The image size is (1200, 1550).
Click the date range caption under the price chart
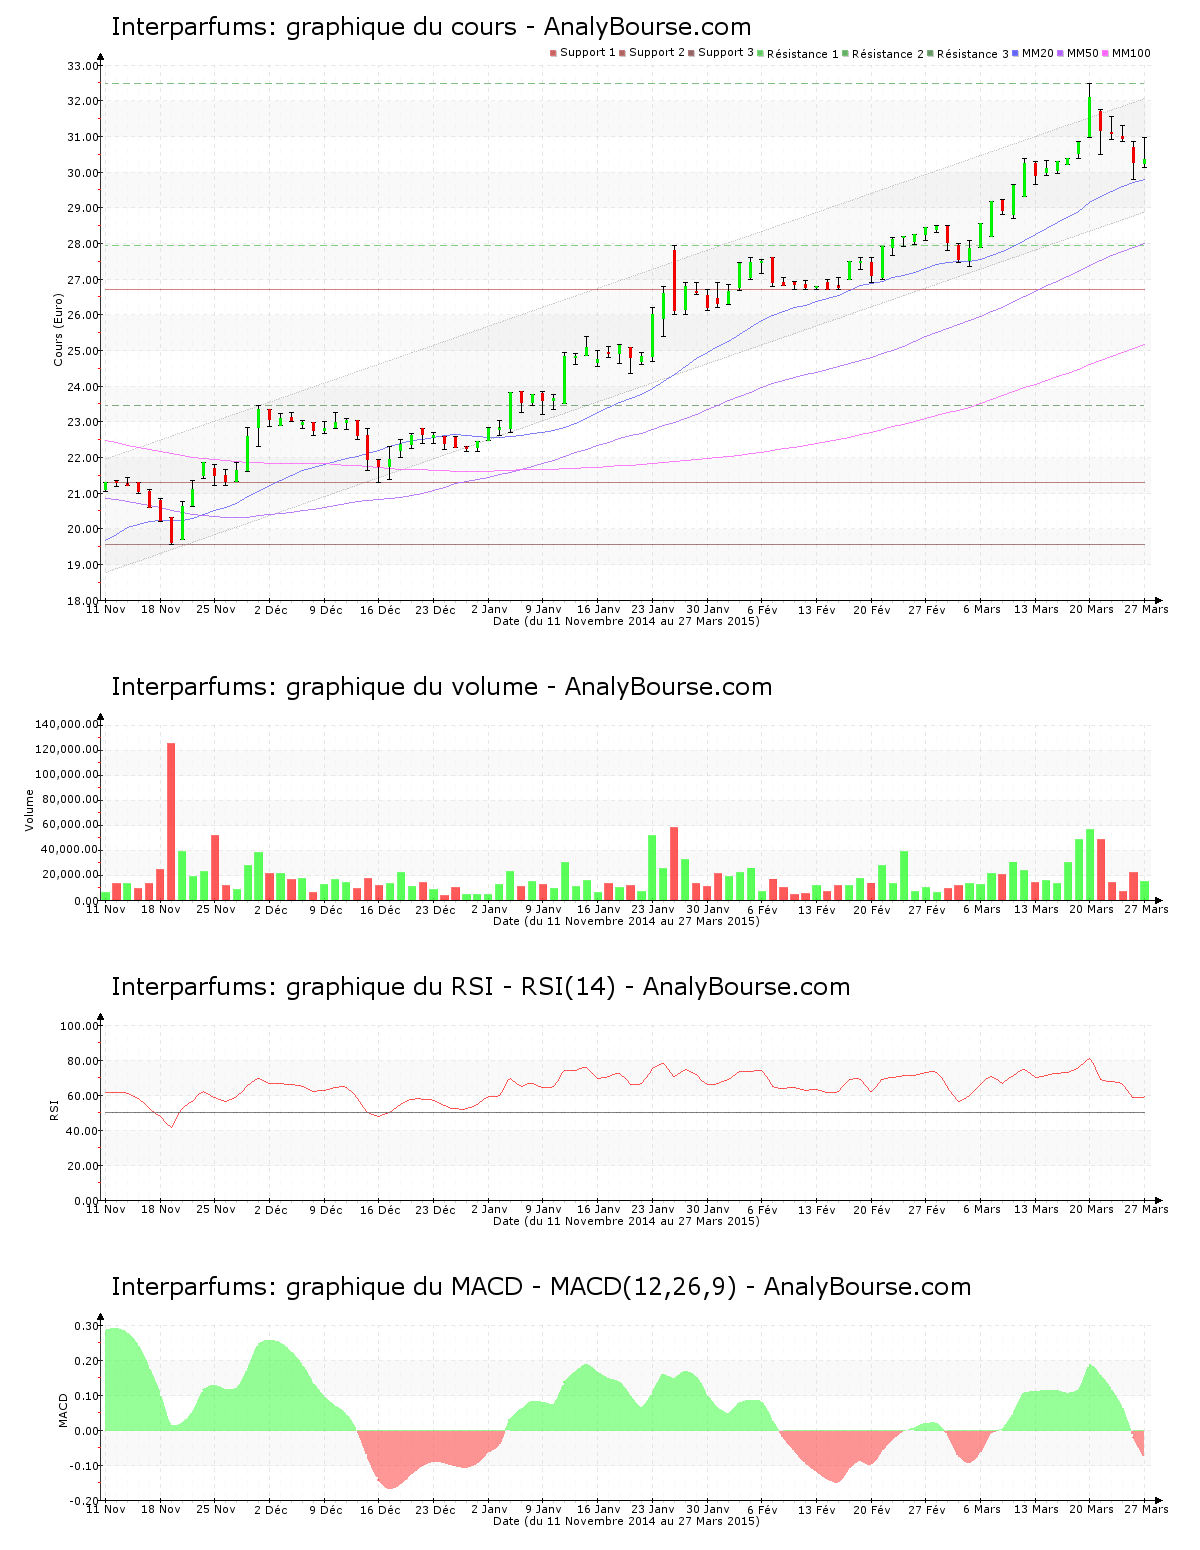626,621
